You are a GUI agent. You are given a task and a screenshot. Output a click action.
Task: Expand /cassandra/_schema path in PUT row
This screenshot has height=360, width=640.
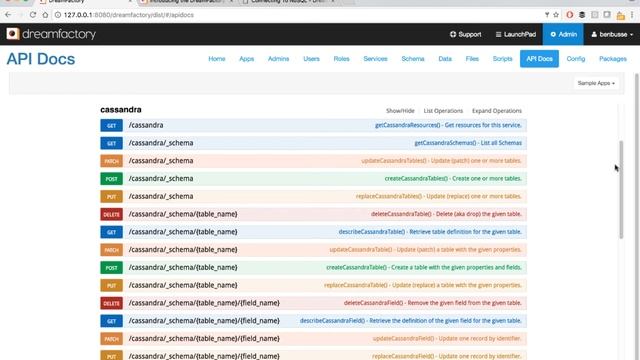[161, 196]
